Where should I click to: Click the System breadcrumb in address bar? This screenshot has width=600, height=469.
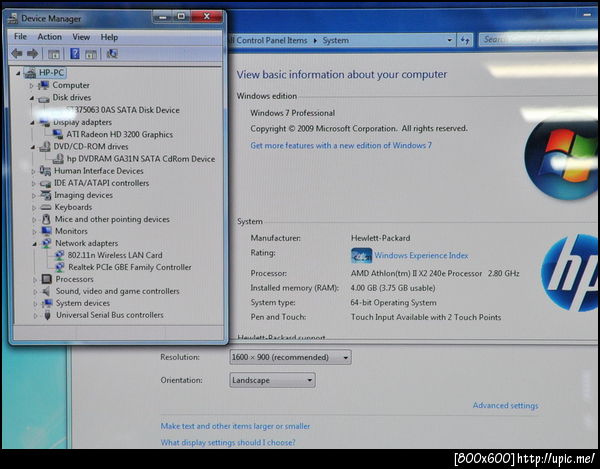point(336,40)
